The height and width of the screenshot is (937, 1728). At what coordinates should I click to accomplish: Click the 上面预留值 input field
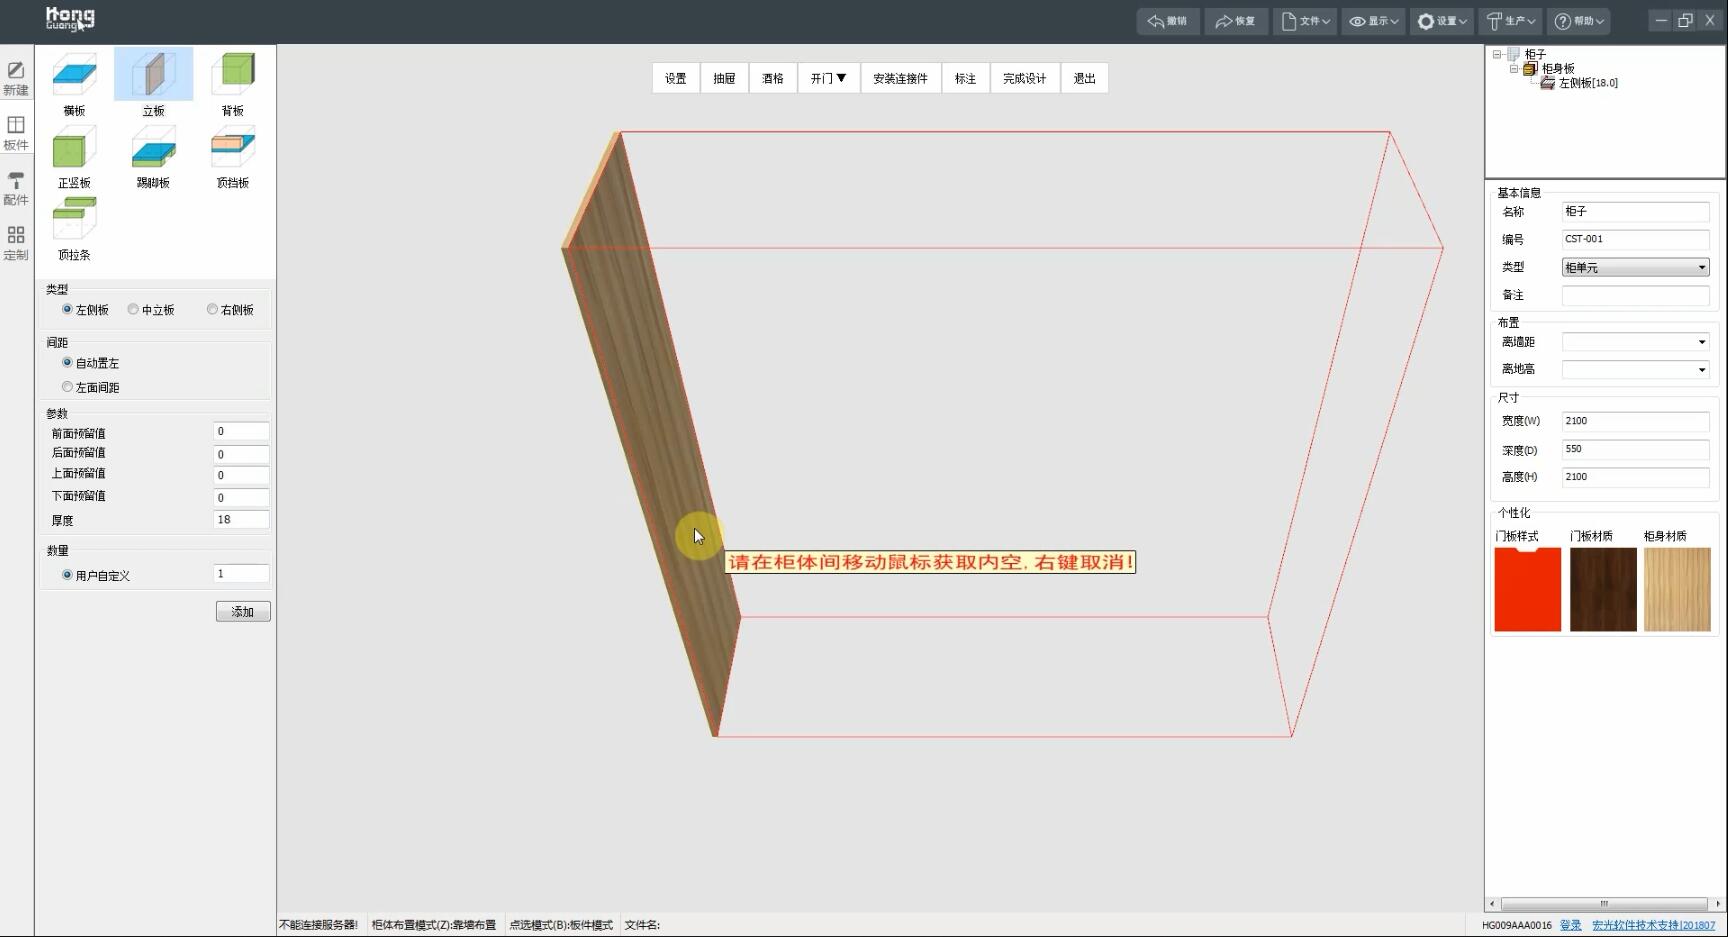click(x=241, y=475)
